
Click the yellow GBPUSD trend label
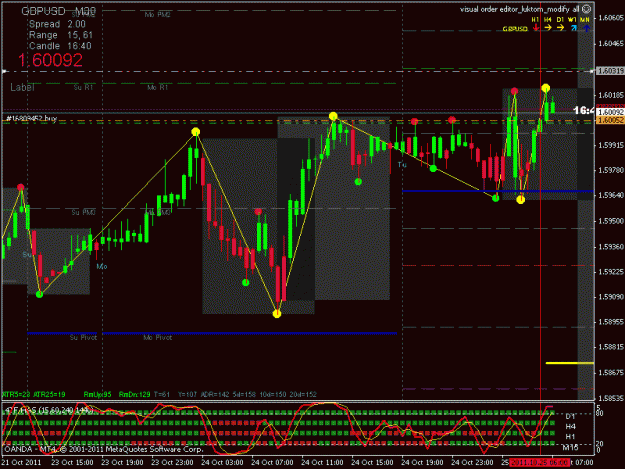click(x=515, y=29)
